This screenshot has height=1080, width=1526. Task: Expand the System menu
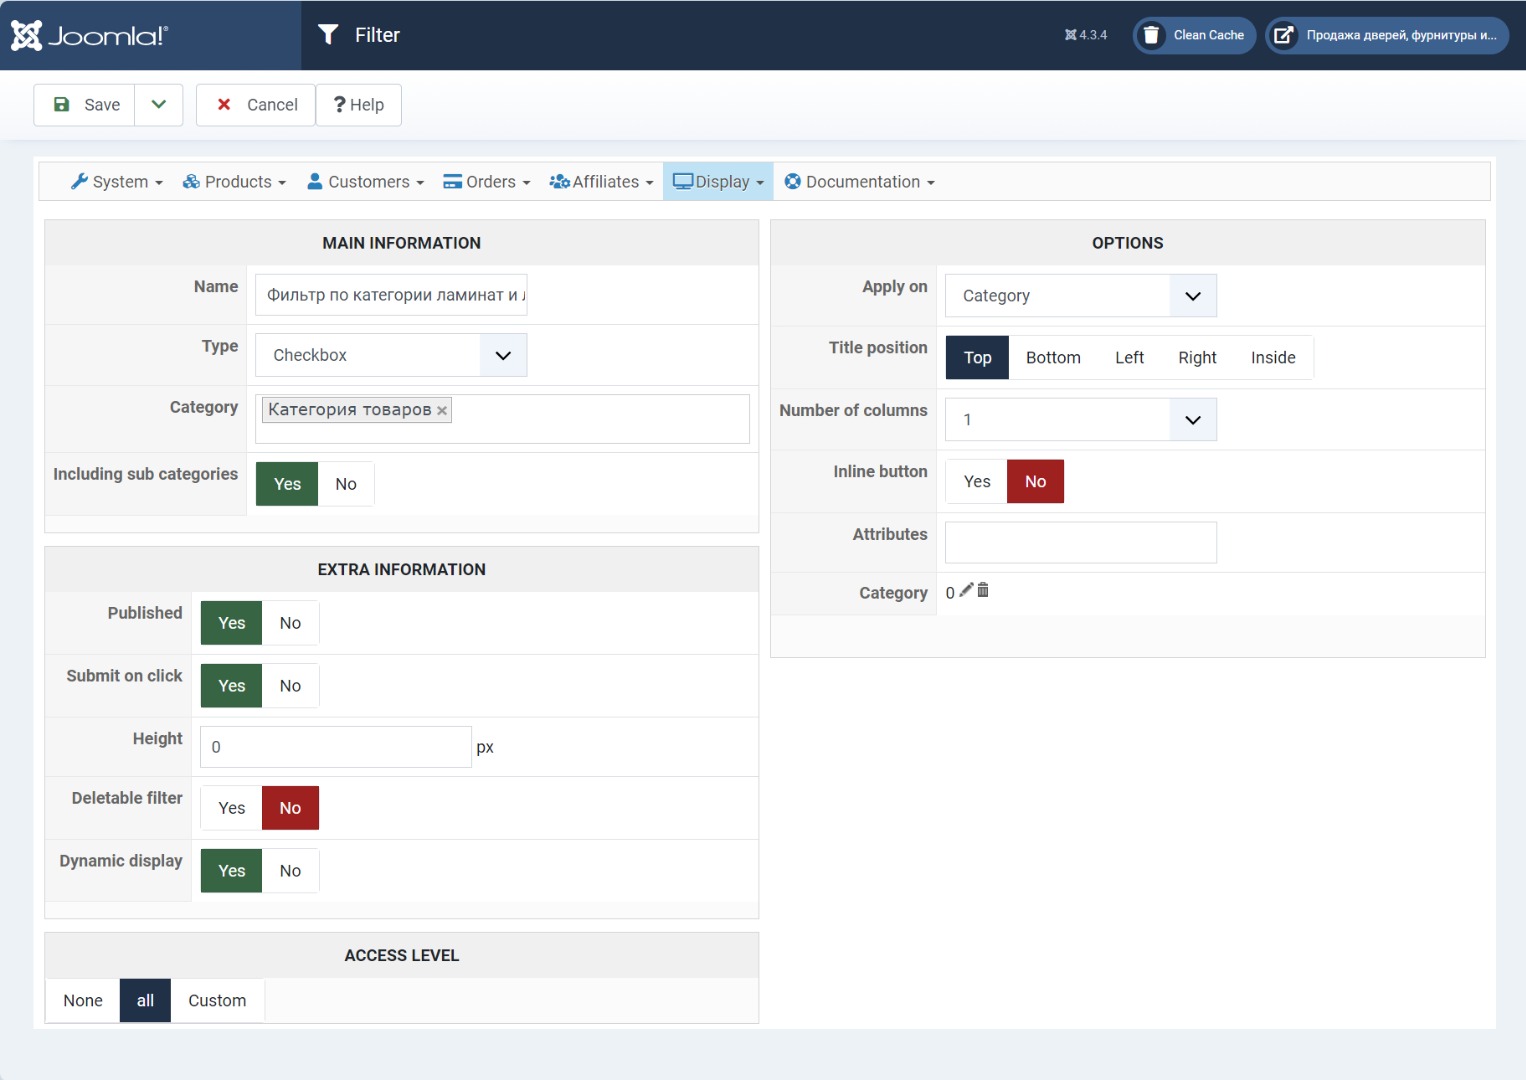(117, 182)
